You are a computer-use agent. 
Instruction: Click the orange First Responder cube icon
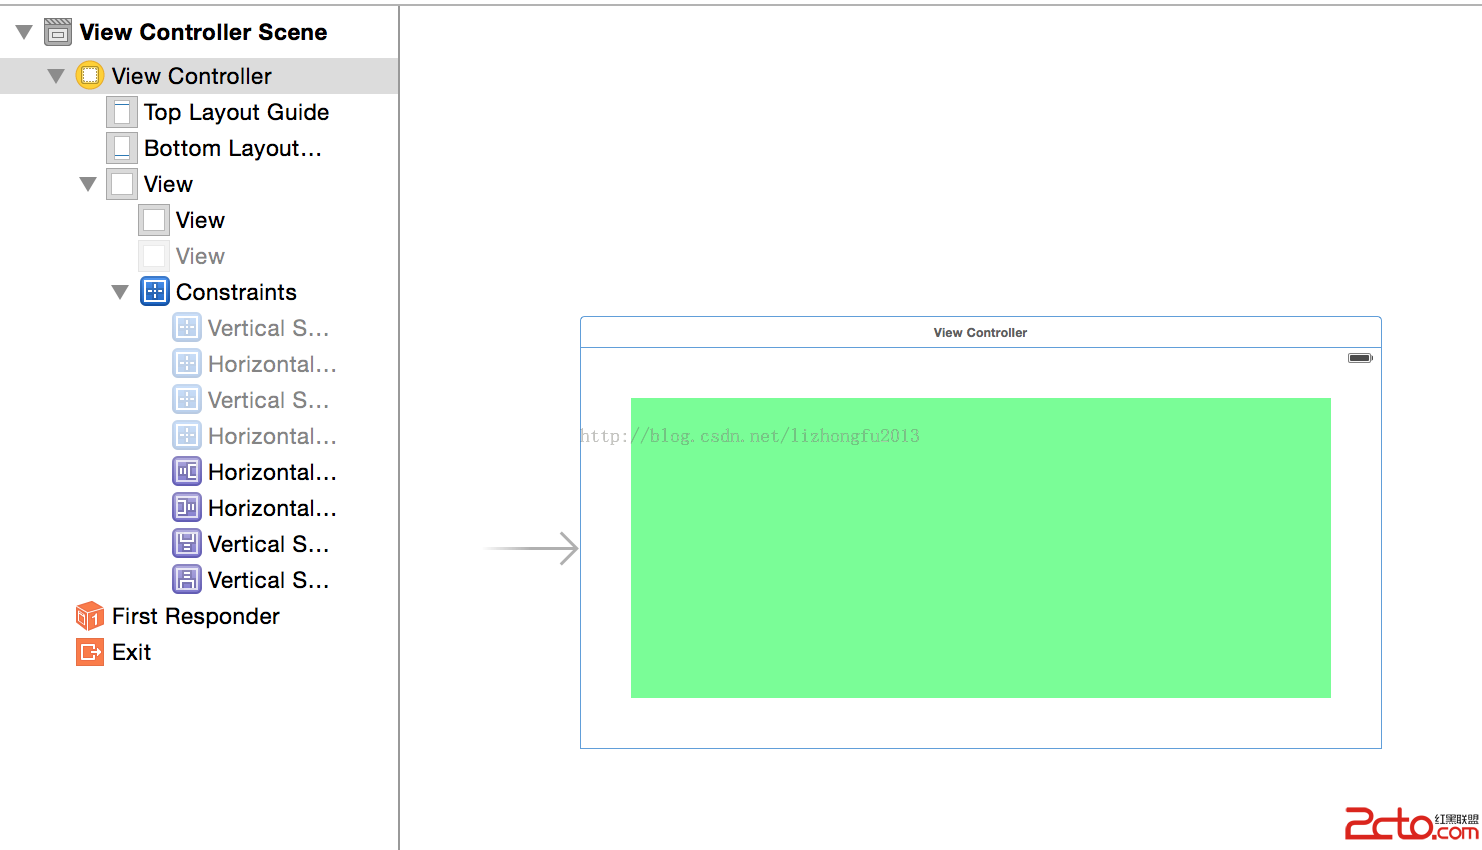90,616
